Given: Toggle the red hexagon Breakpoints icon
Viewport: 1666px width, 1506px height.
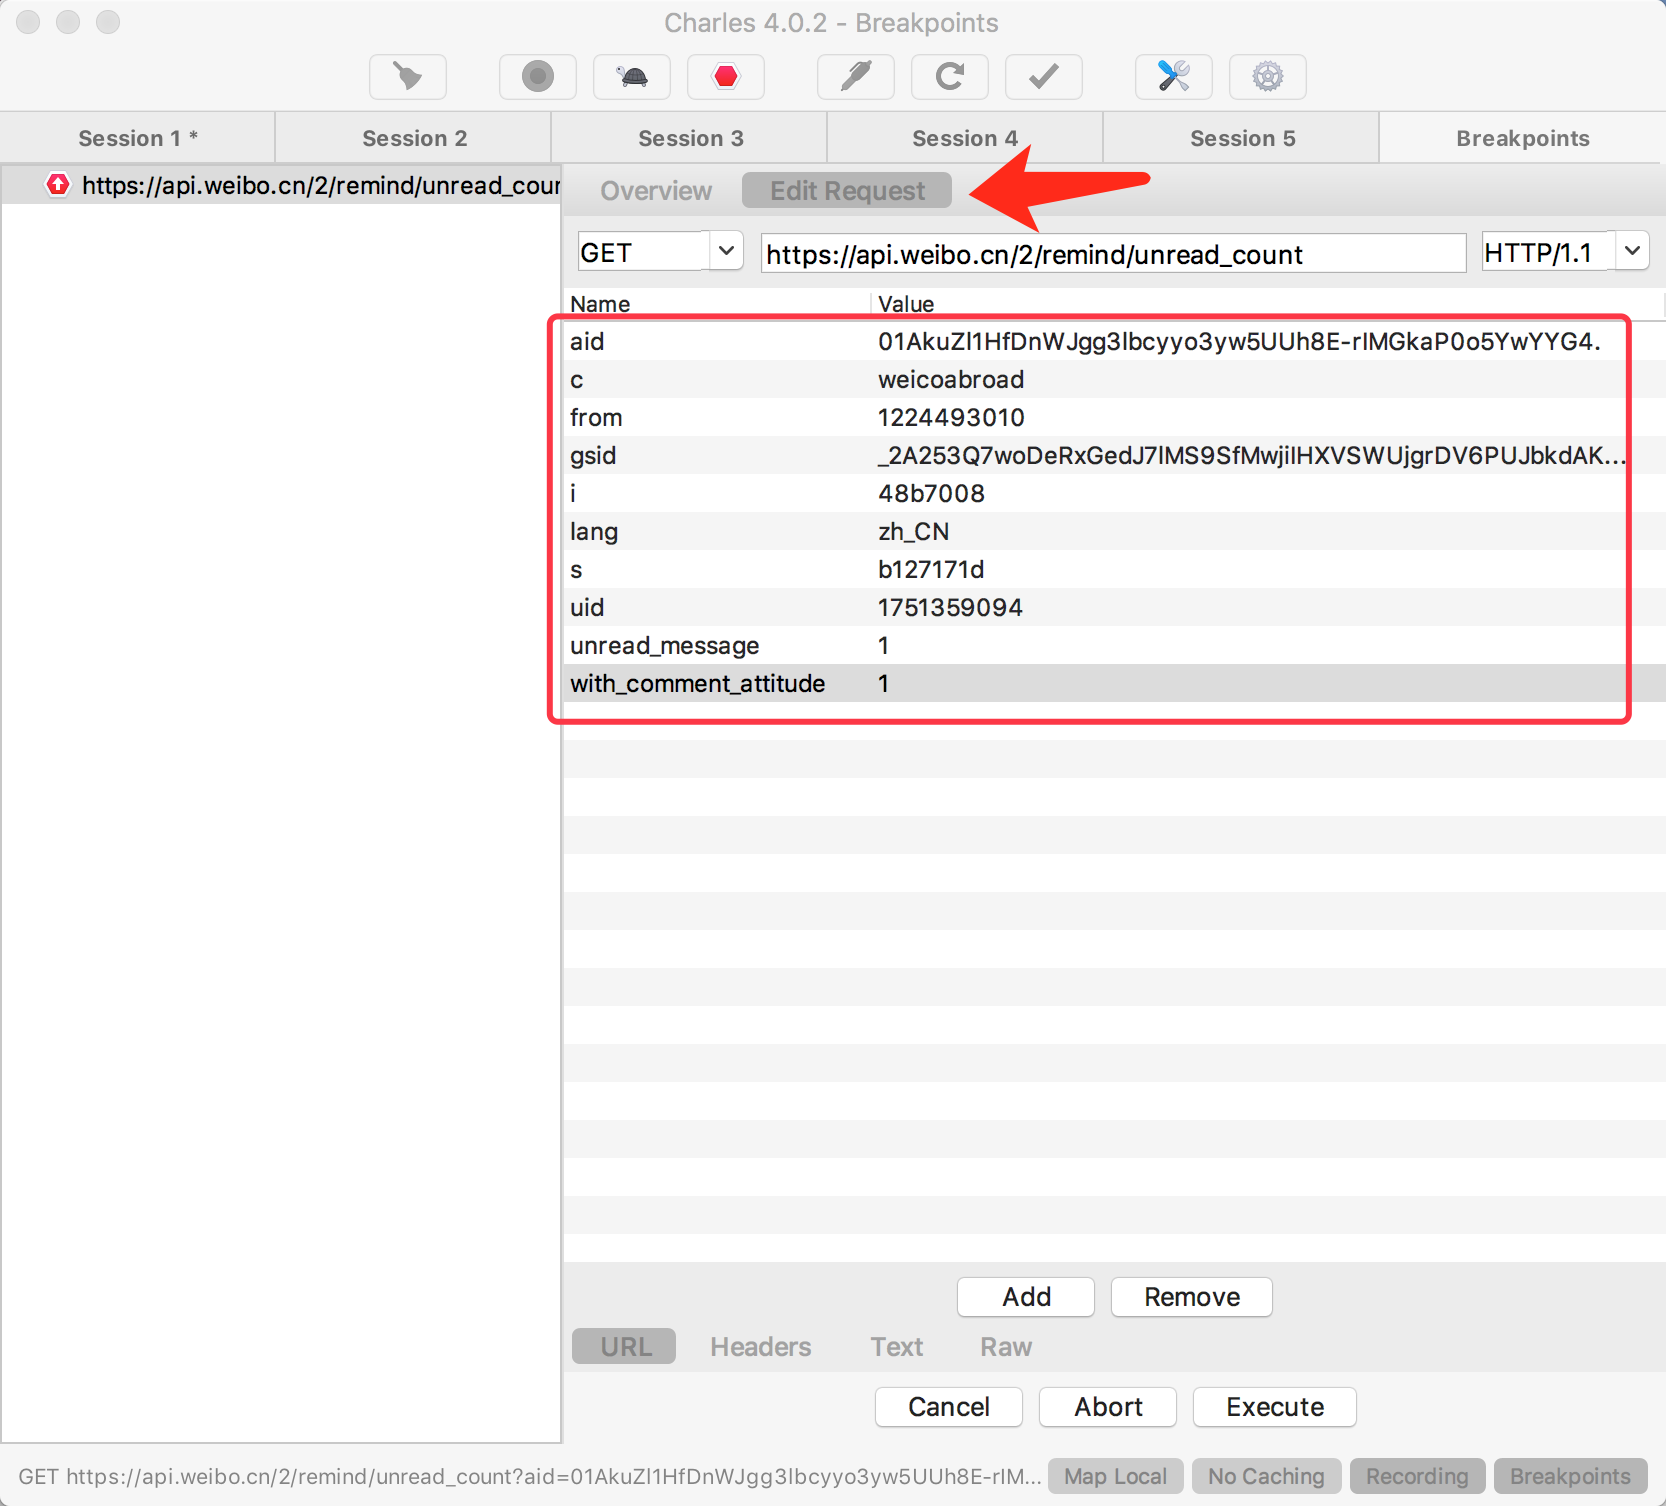Looking at the screenshot, I should pos(726,77).
